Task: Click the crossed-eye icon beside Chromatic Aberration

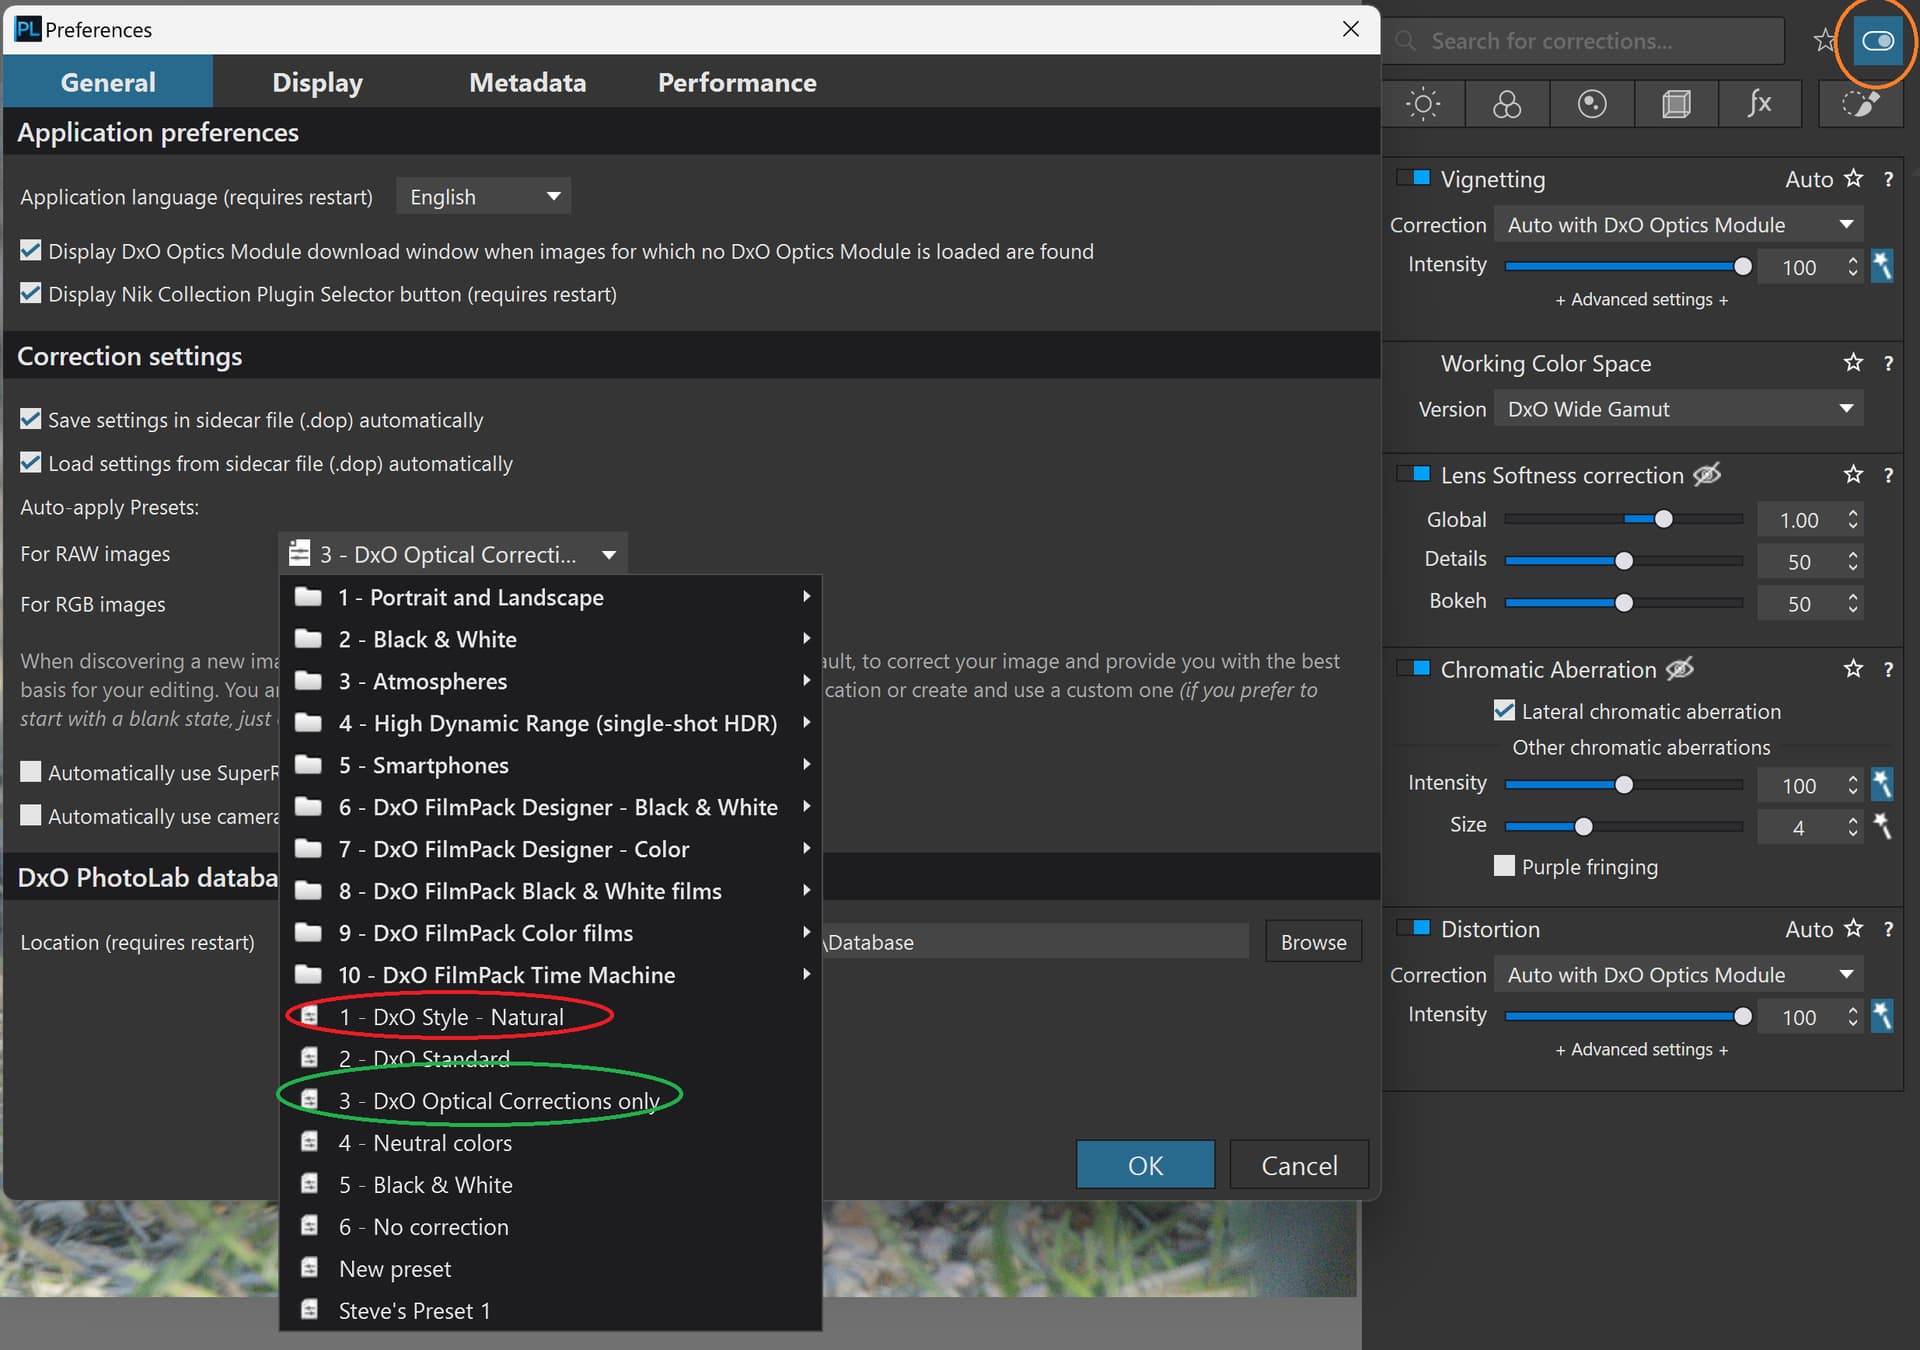Action: click(x=1680, y=668)
